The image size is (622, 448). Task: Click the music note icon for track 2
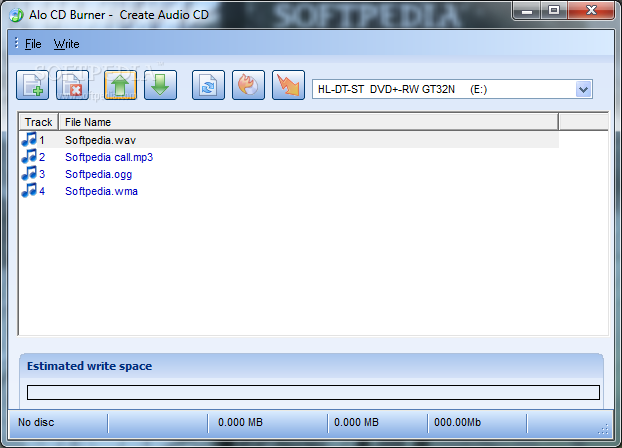click(29, 157)
